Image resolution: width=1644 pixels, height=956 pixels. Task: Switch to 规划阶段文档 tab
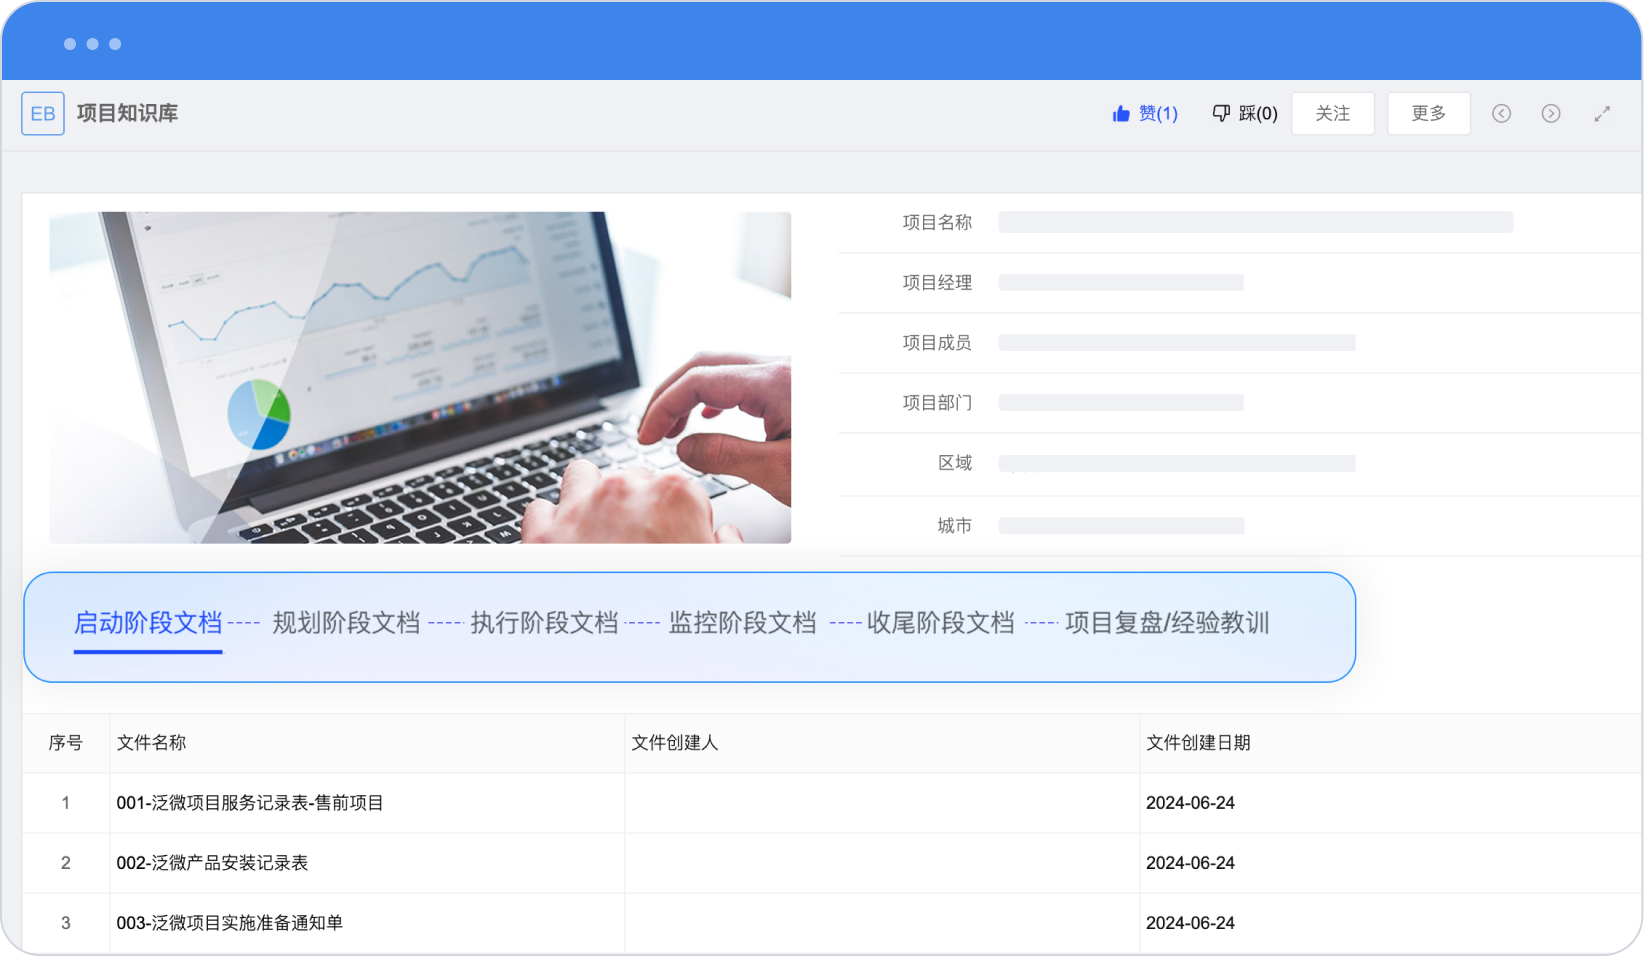(346, 623)
